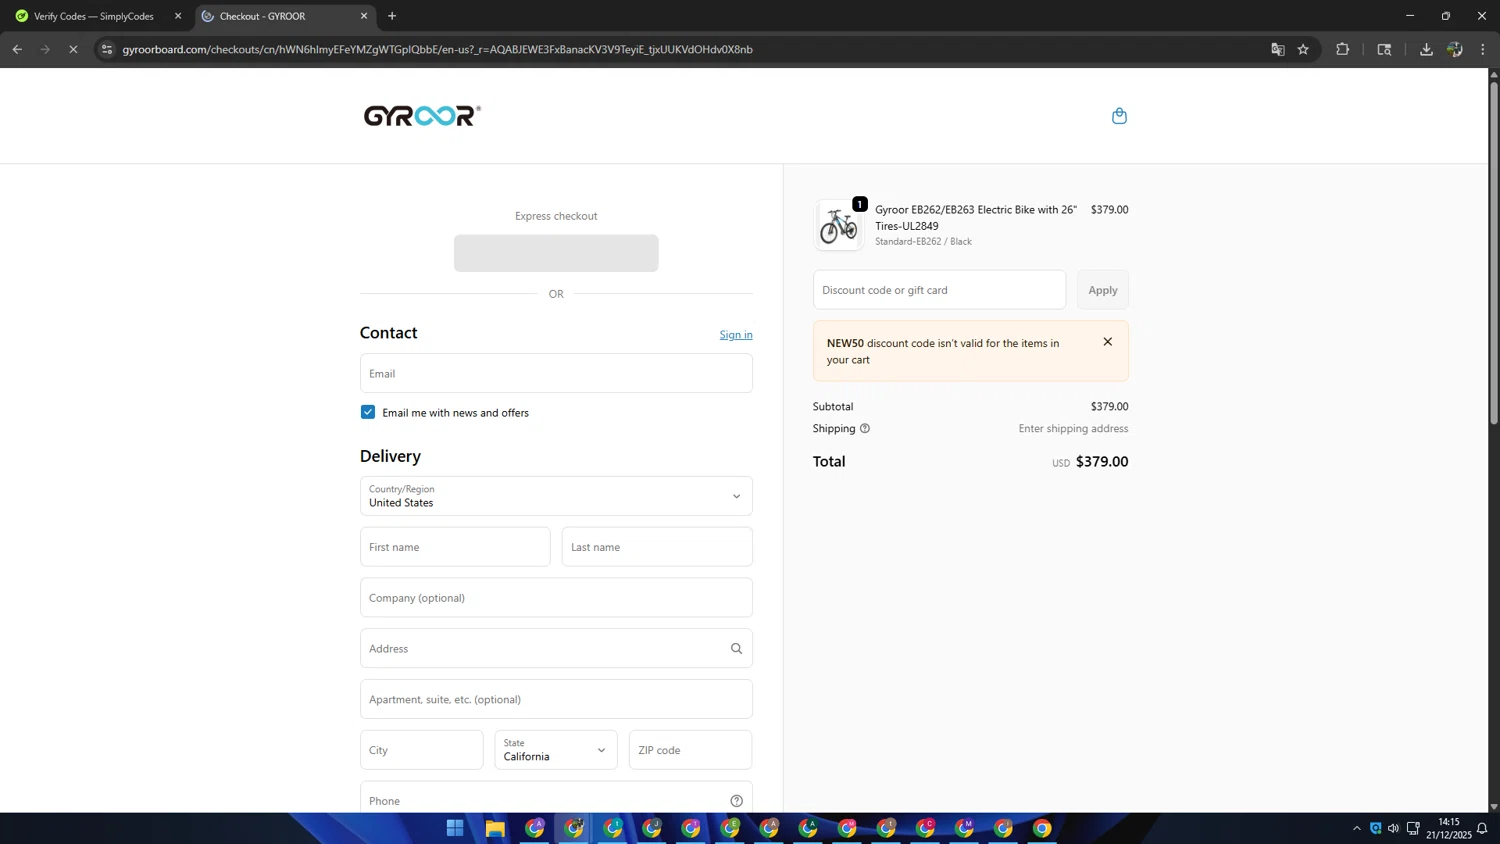
Task: Click the express checkout button placeholder
Action: (x=556, y=253)
